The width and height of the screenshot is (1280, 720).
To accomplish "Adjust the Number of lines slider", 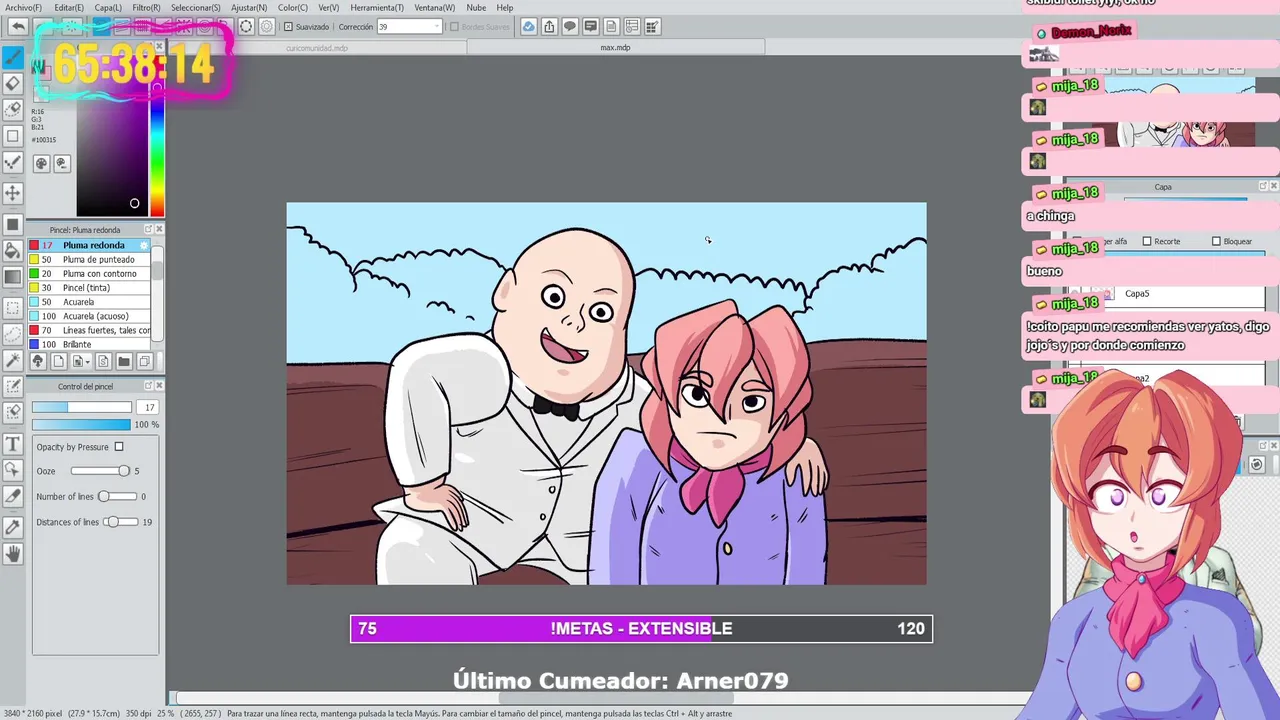I will 117,496.
